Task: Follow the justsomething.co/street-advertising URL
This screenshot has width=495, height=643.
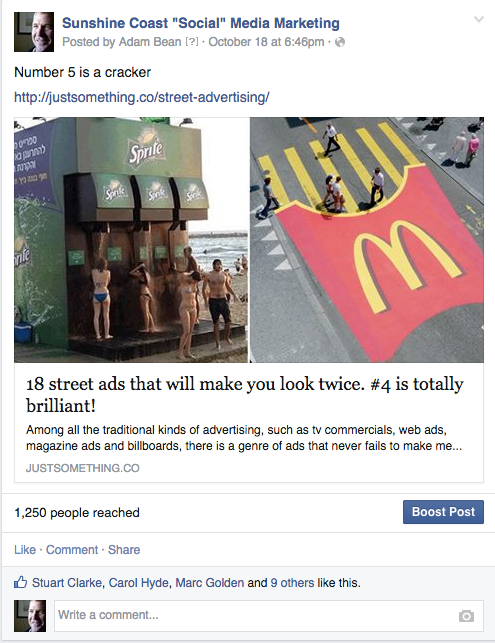Action: (x=142, y=97)
